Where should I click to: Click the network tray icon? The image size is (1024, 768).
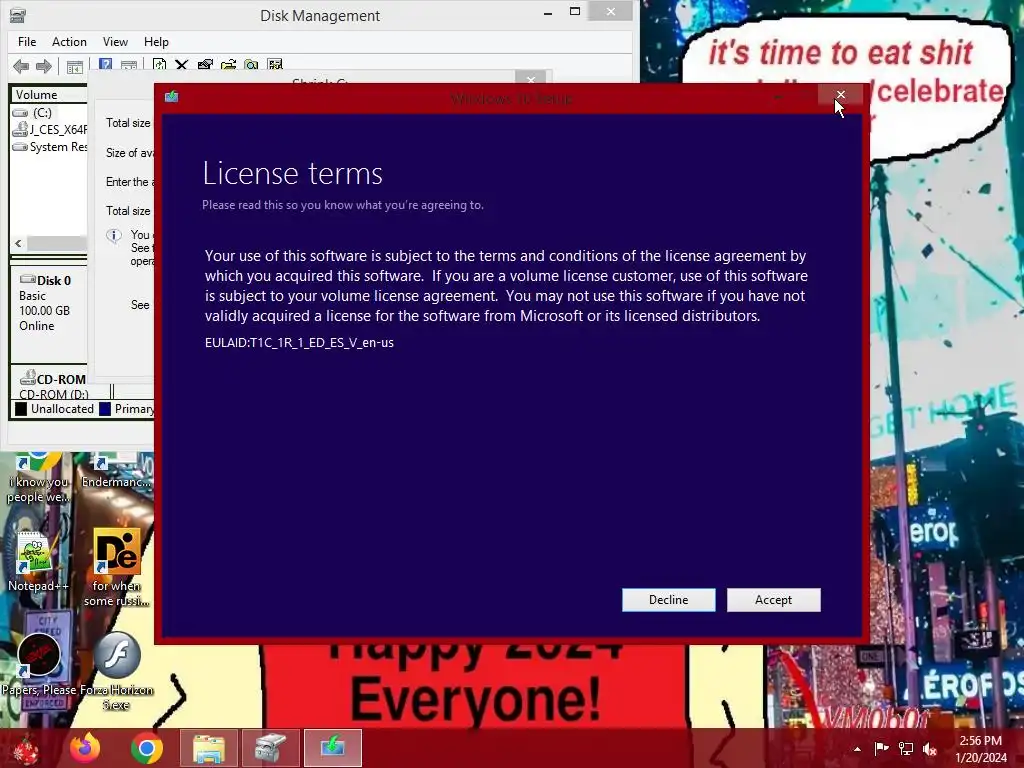(x=906, y=748)
